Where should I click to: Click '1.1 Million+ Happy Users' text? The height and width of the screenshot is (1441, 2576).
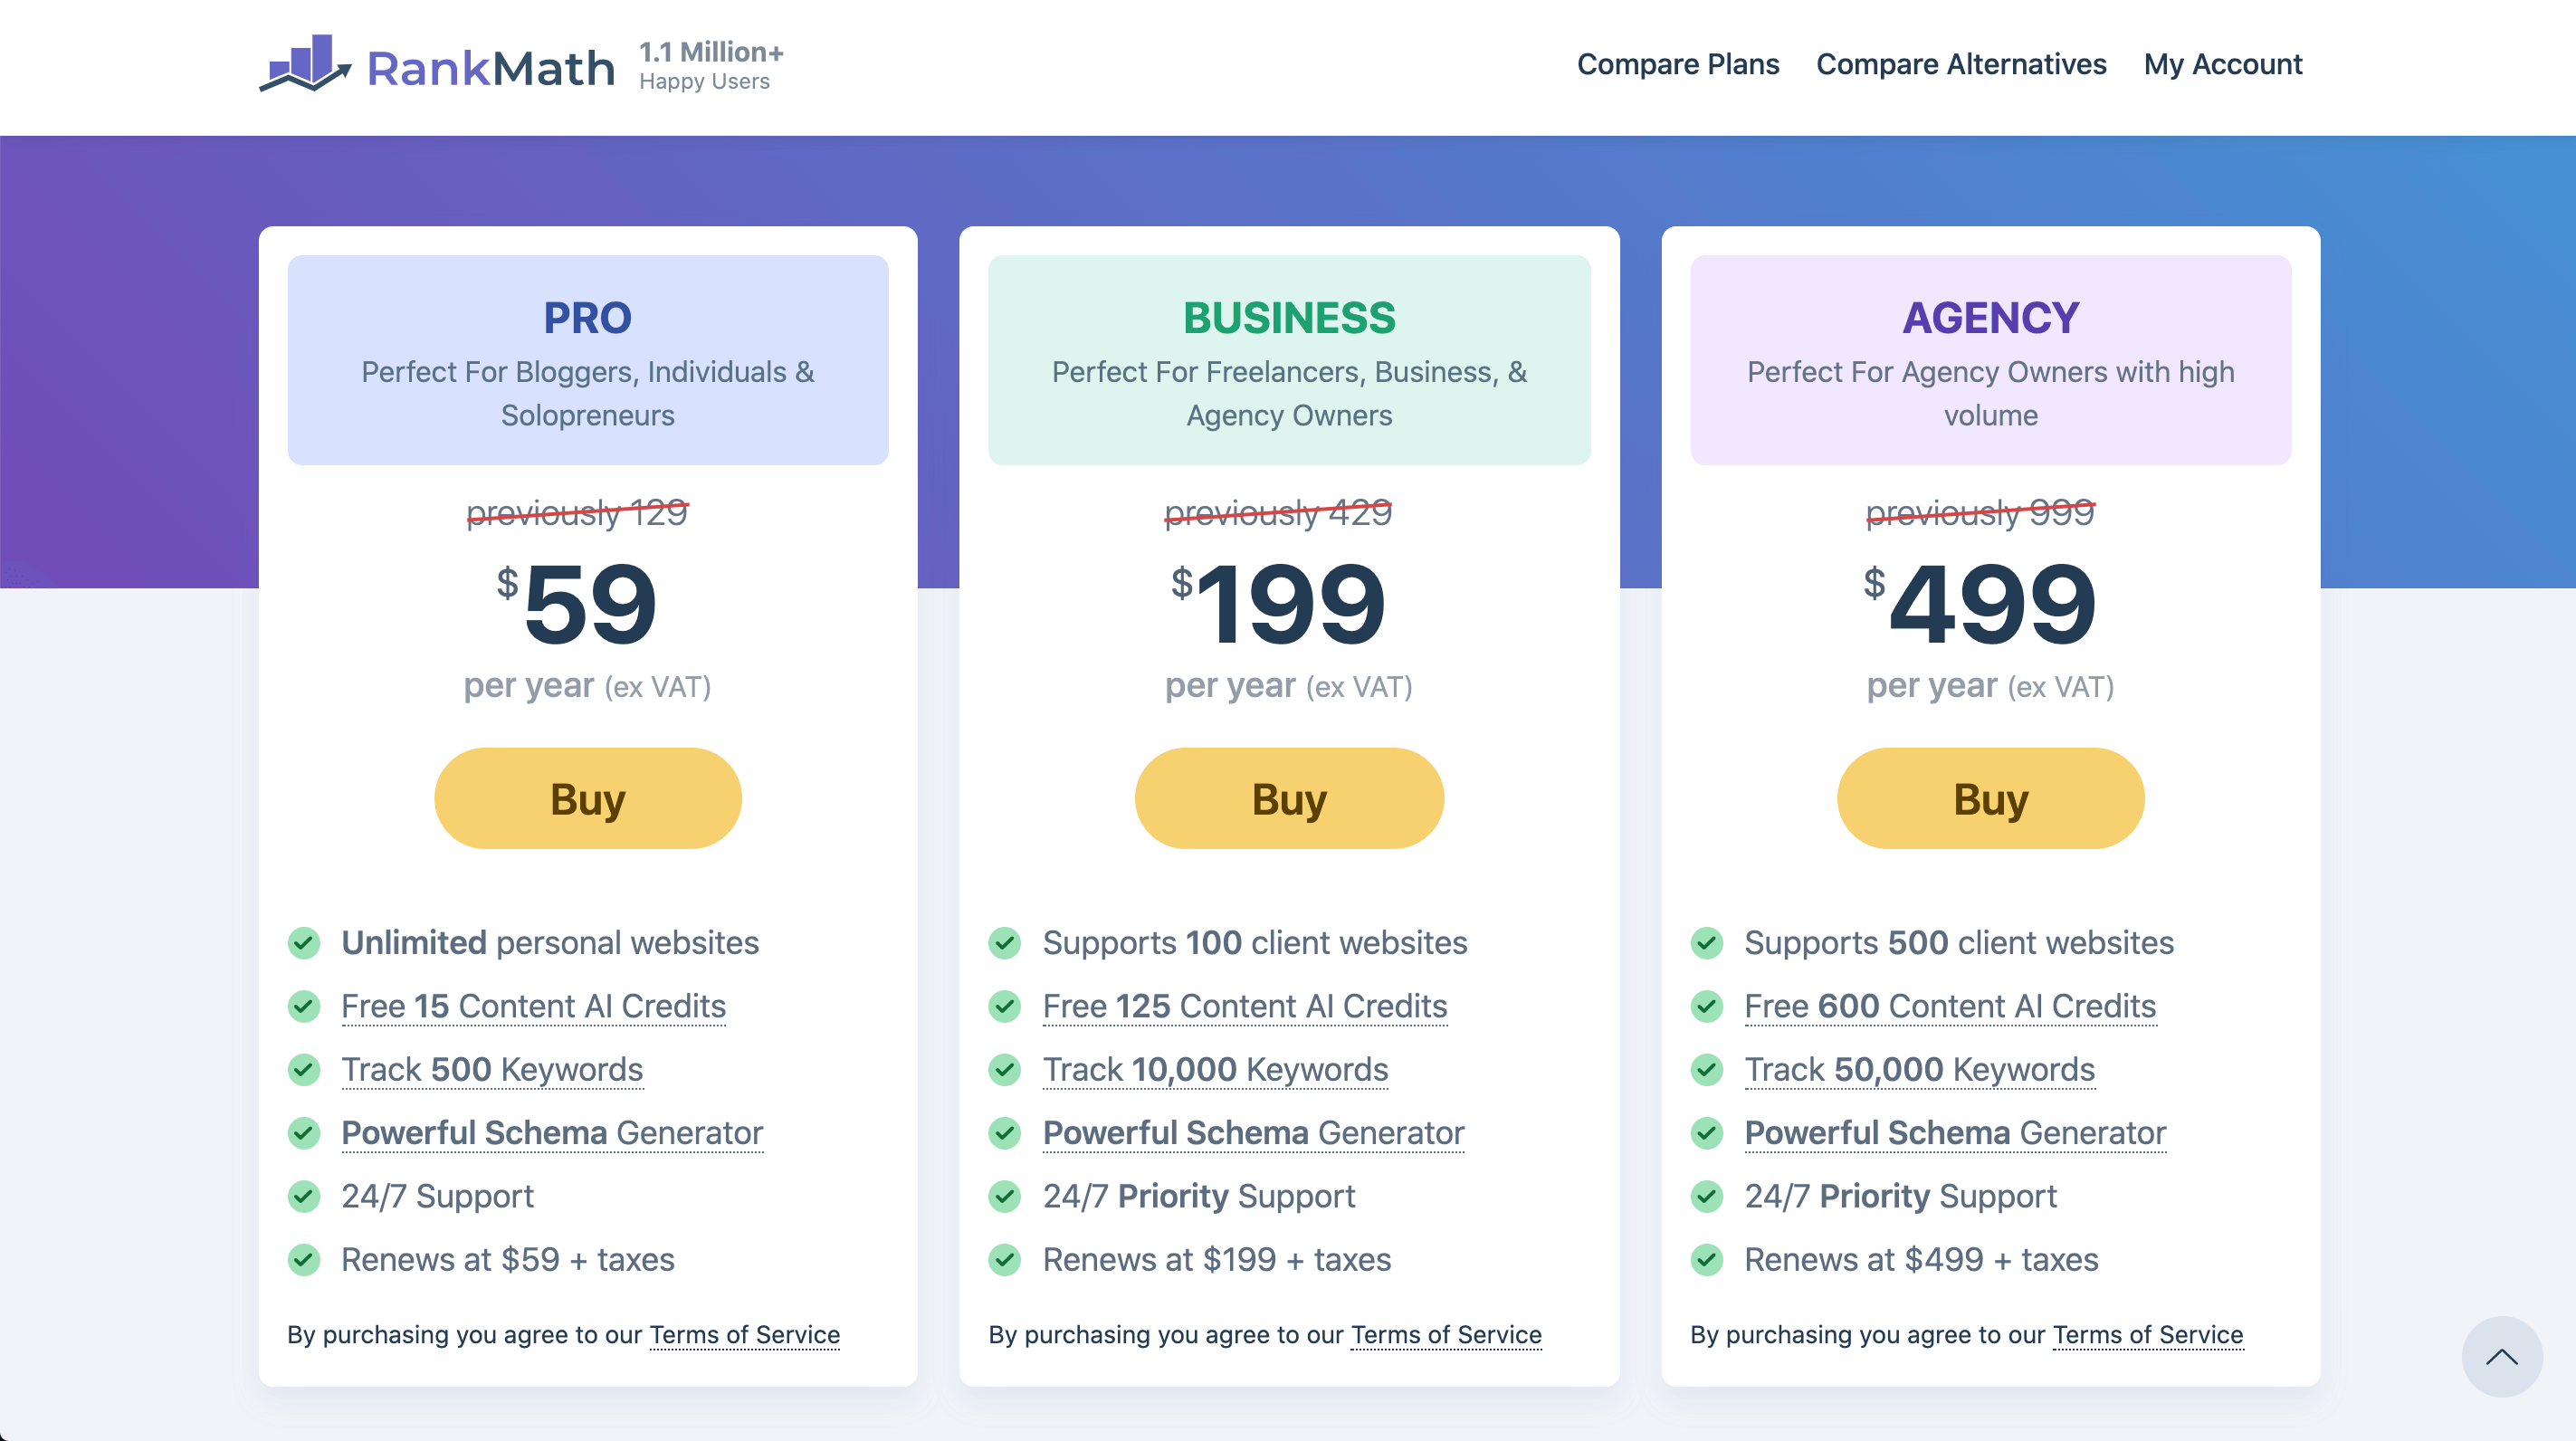point(711,65)
